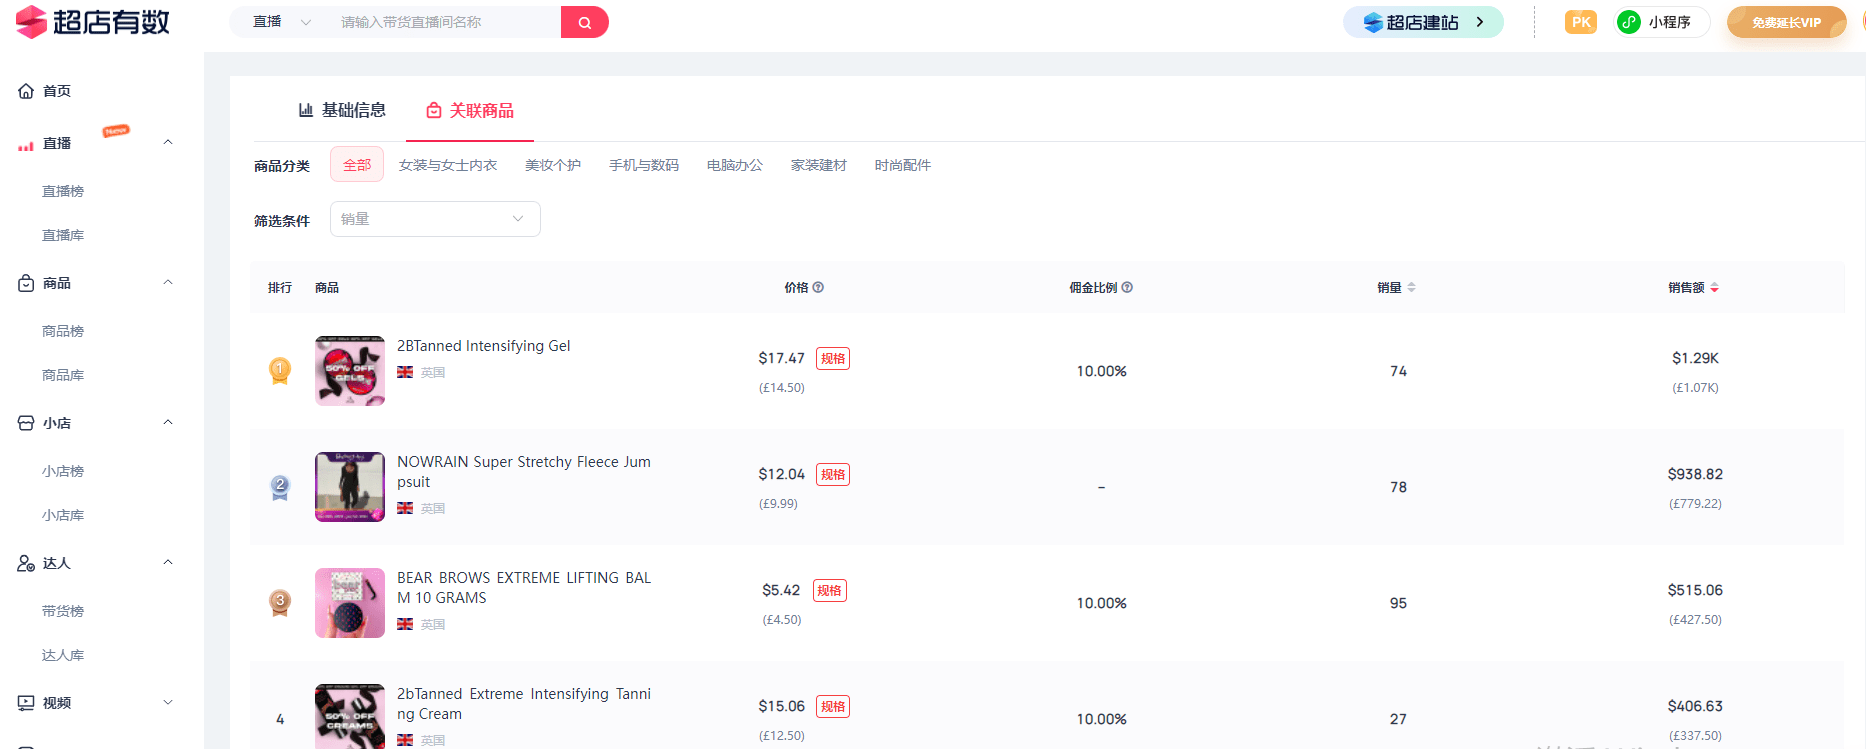
Task: Click 规格 tag next to $15.06
Action: click(x=833, y=707)
